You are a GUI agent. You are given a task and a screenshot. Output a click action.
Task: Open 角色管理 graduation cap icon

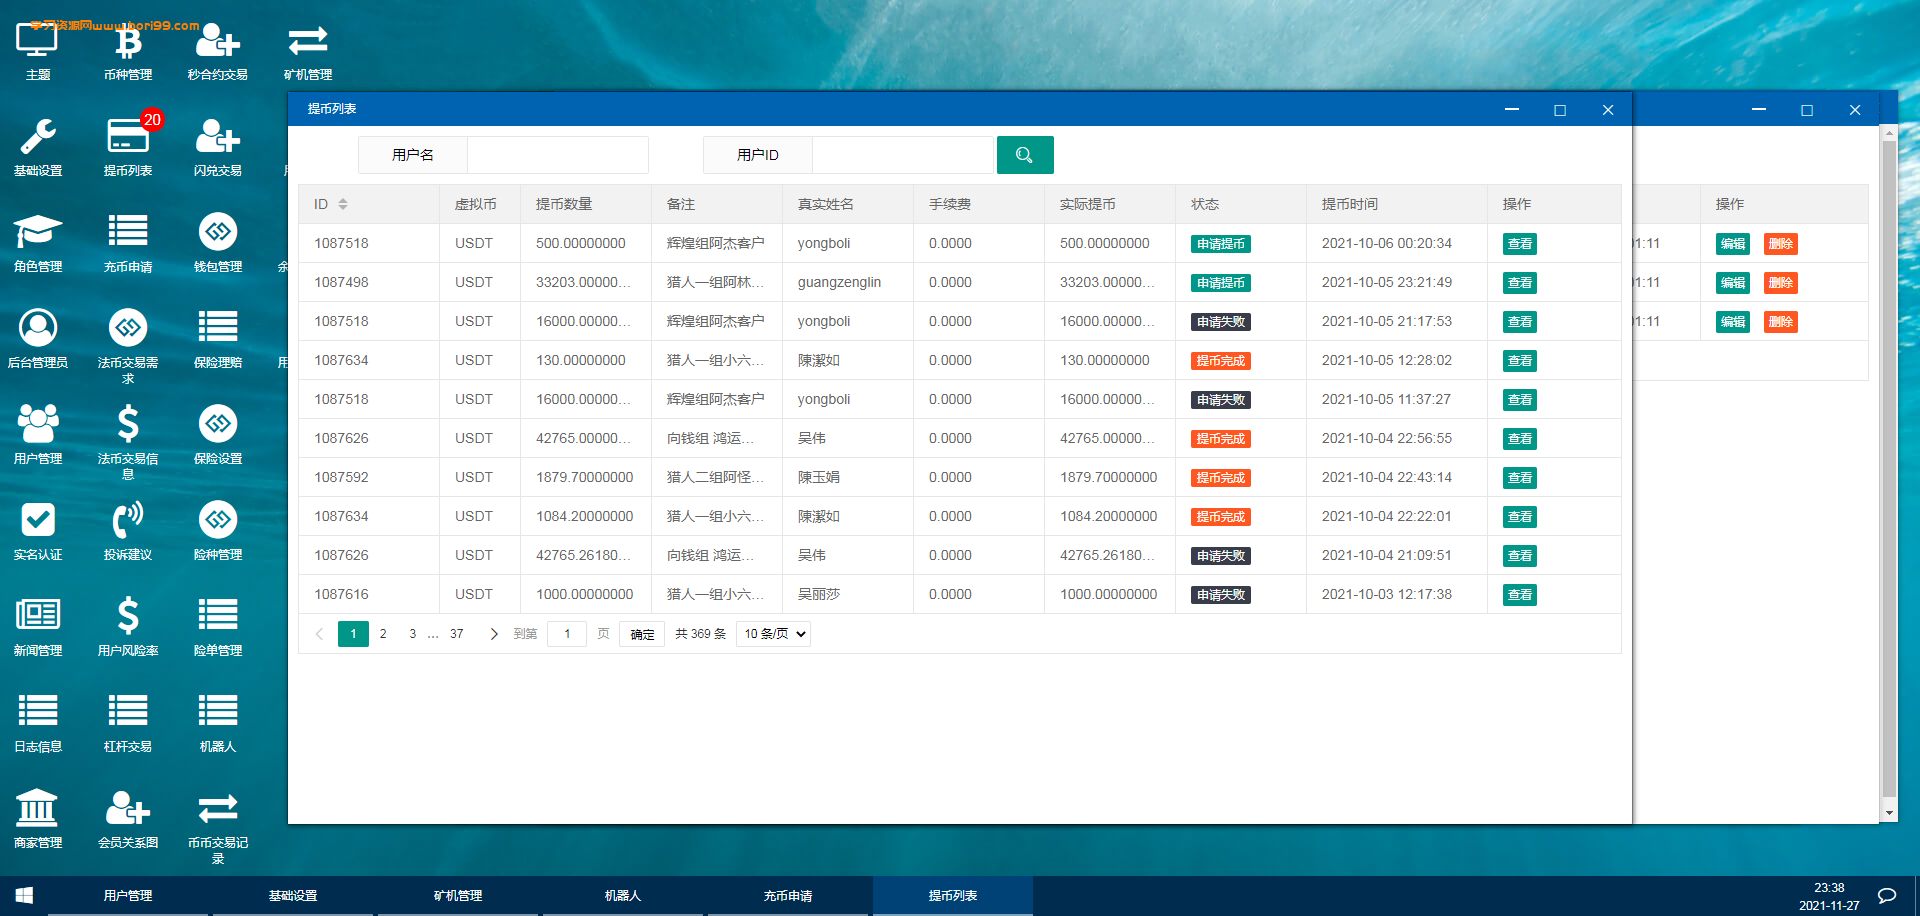pyautogui.click(x=38, y=242)
